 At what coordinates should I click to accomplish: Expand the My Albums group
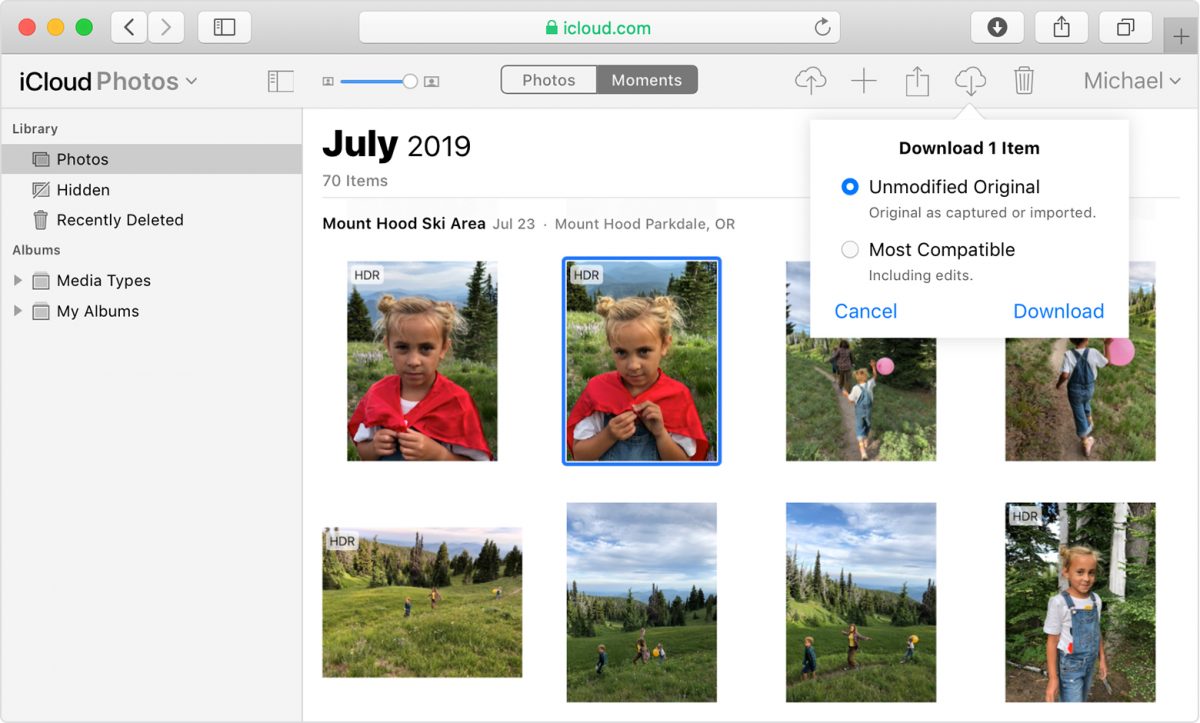tap(17, 311)
